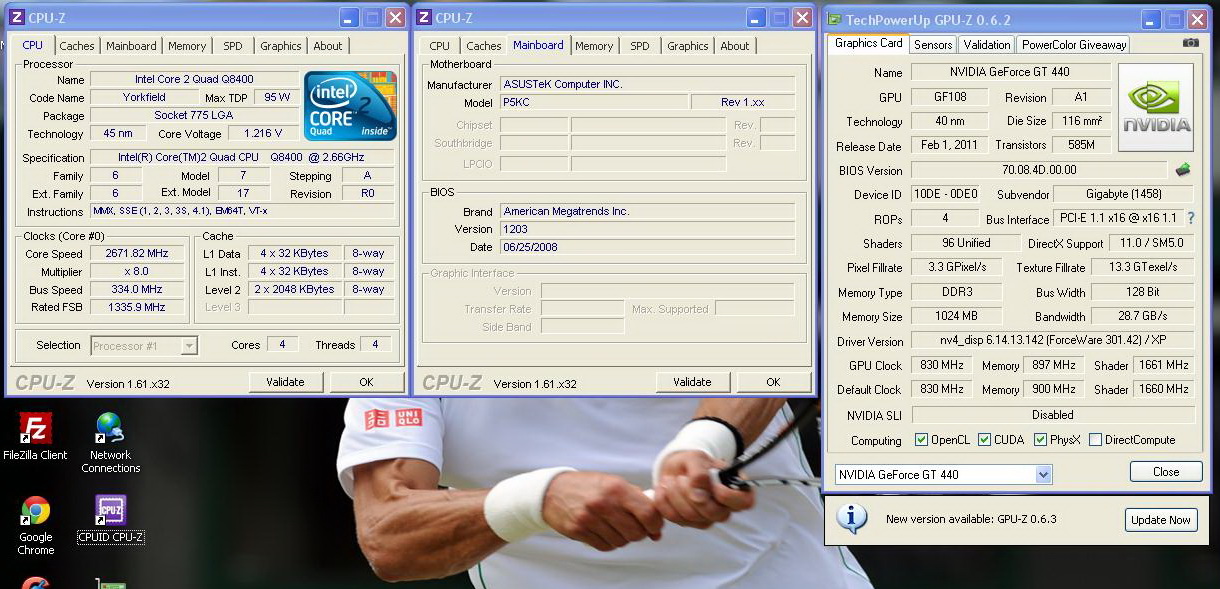Open Network Connections desktop icon
Image resolution: width=1220 pixels, height=589 pixels.
click(x=110, y=442)
